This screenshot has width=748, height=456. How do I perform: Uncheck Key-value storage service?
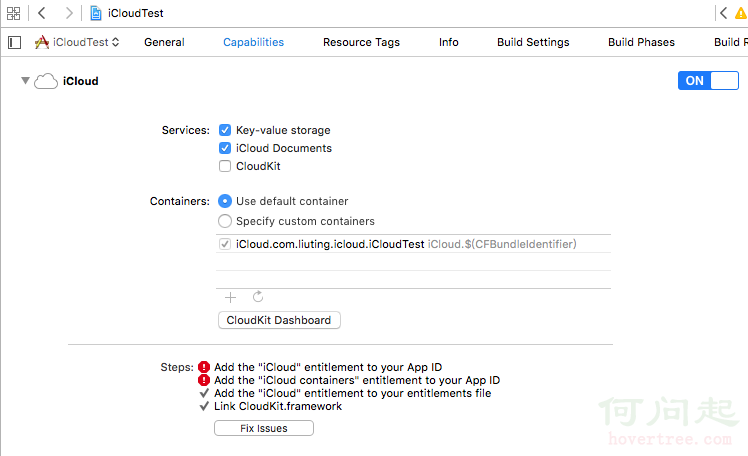point(225,130)
